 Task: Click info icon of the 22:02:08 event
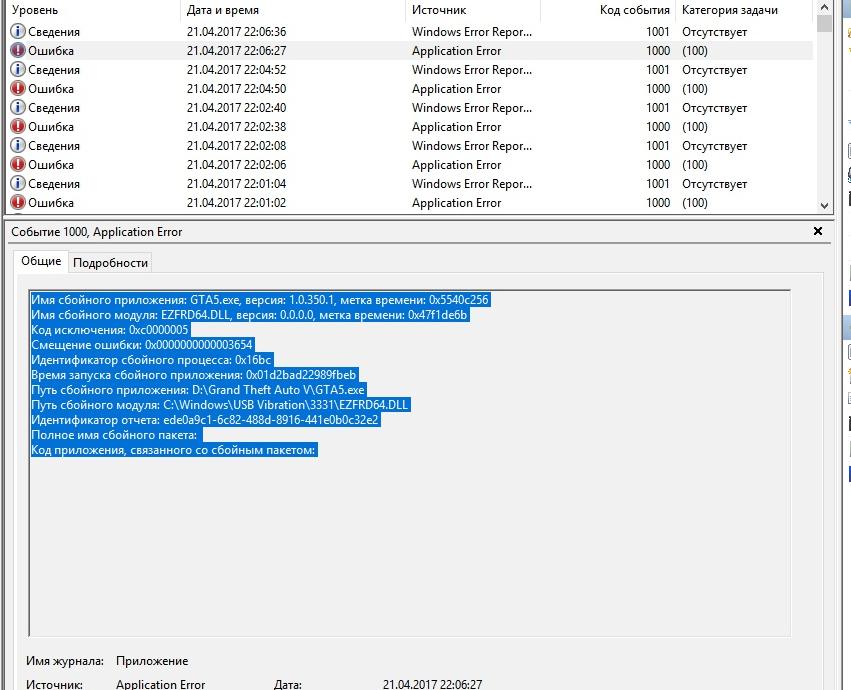(18, 145)
